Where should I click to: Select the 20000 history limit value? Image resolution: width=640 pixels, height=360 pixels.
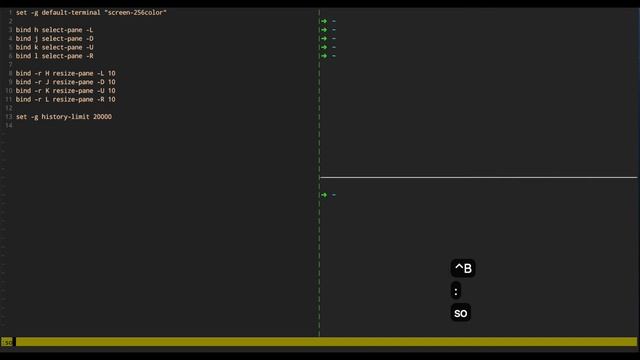click(x=102, y=117)
